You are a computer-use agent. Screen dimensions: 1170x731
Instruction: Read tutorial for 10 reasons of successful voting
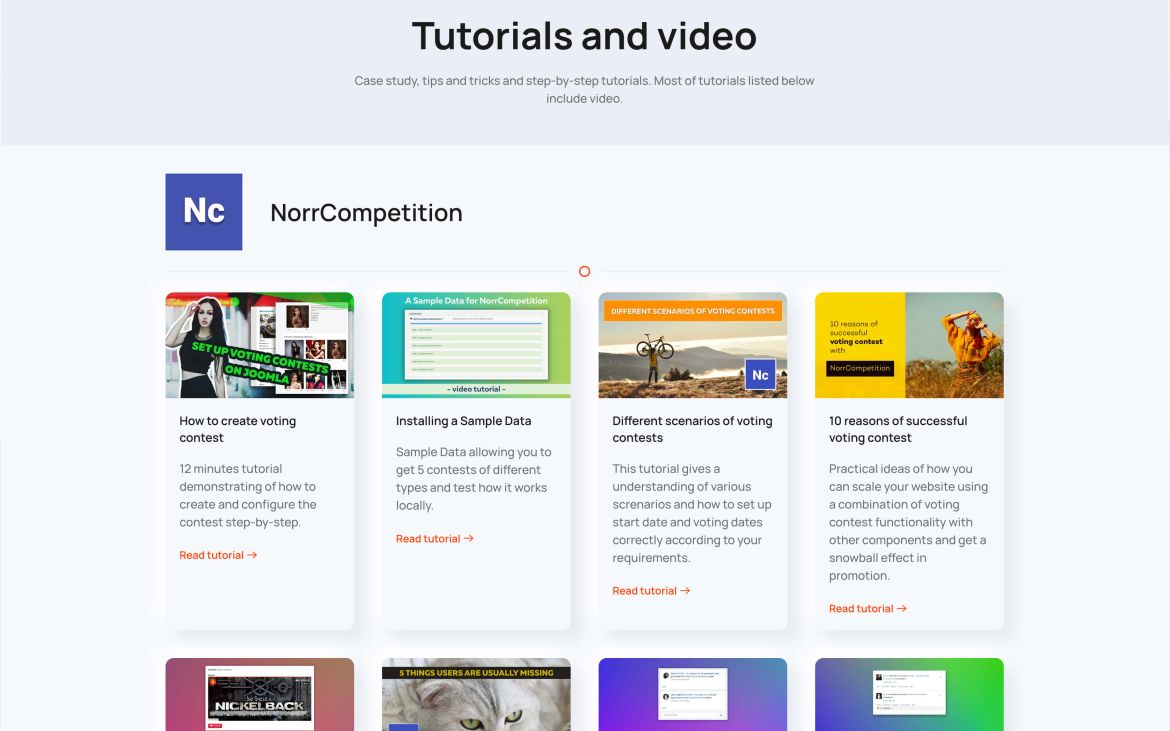click(867, 609)
